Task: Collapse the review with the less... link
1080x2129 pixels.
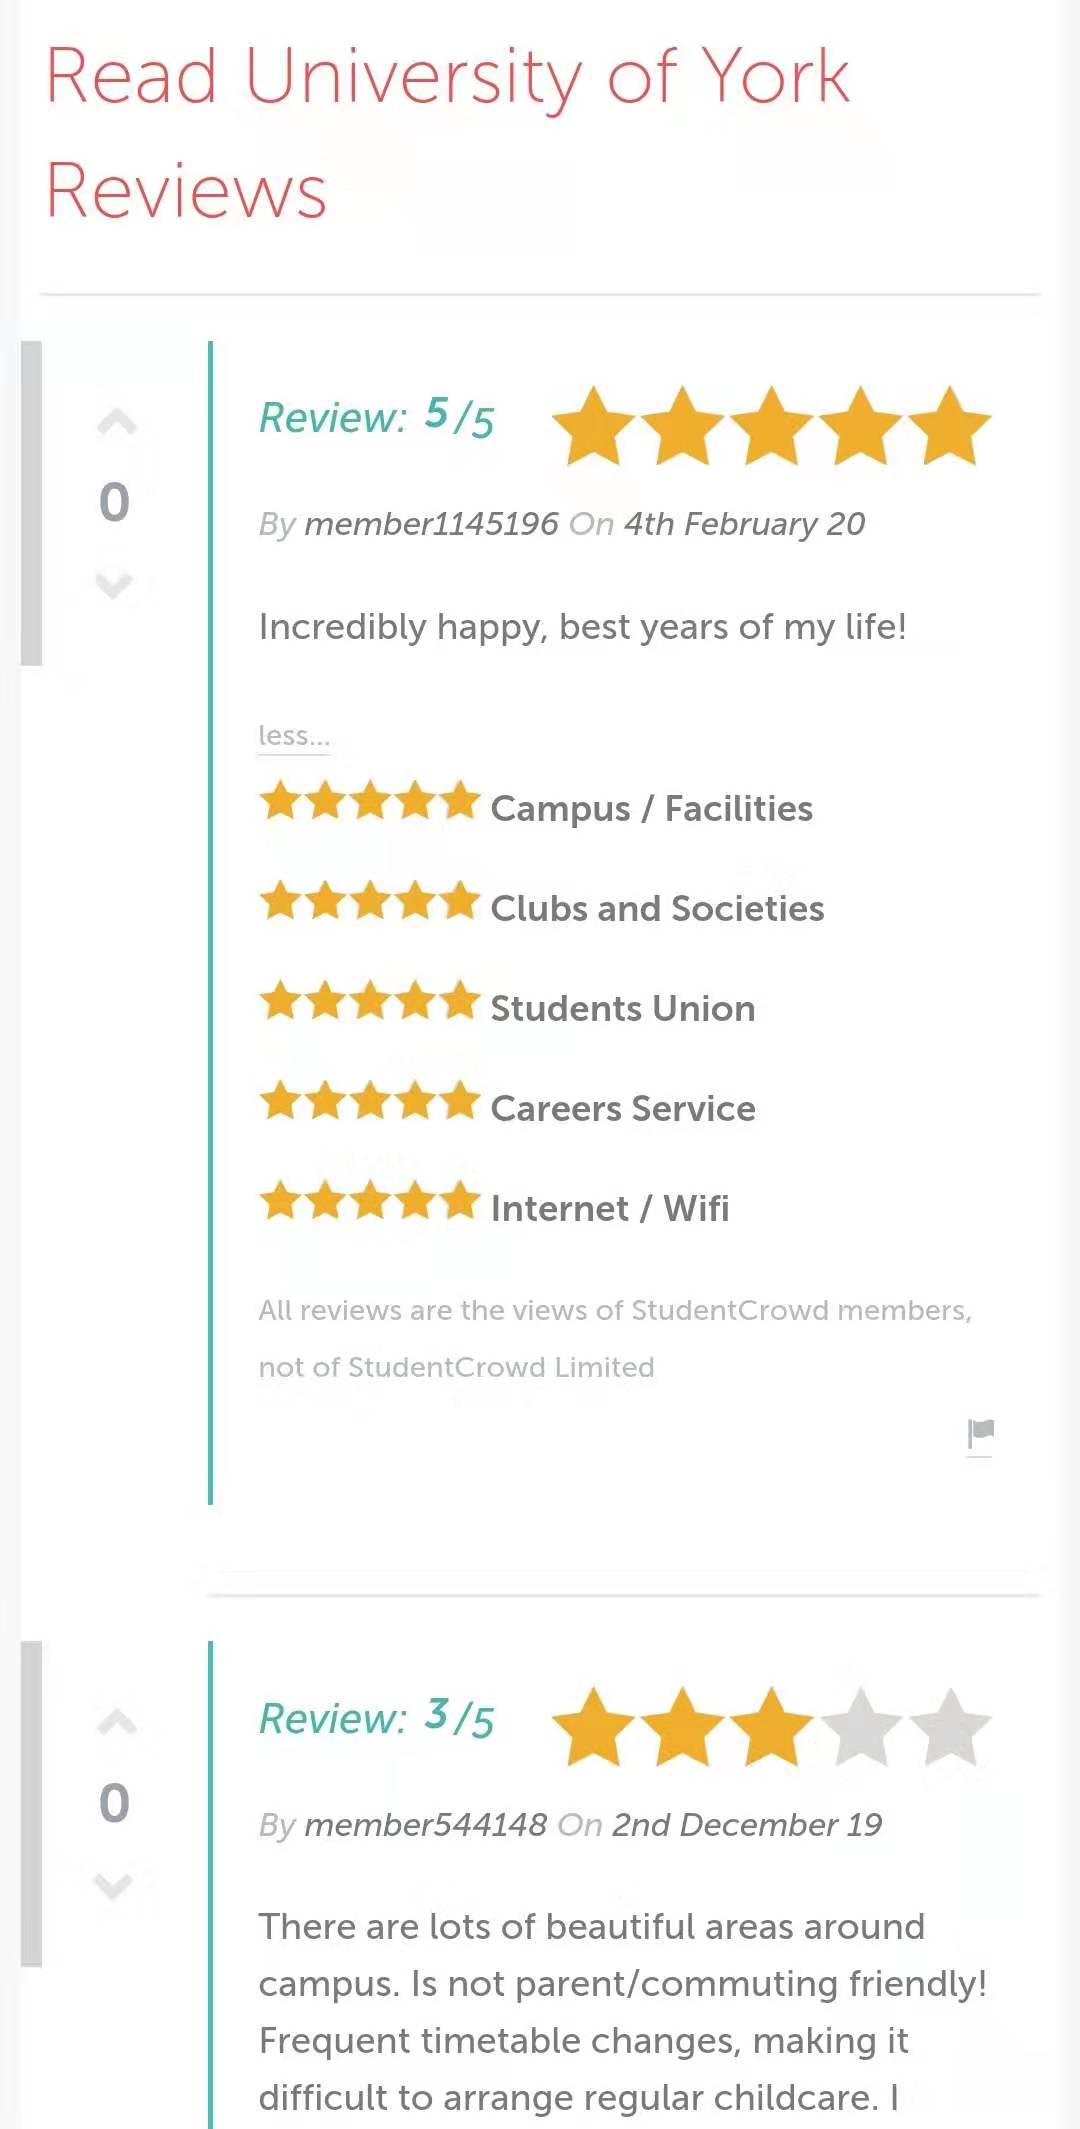Action: [x=293, y=736]
